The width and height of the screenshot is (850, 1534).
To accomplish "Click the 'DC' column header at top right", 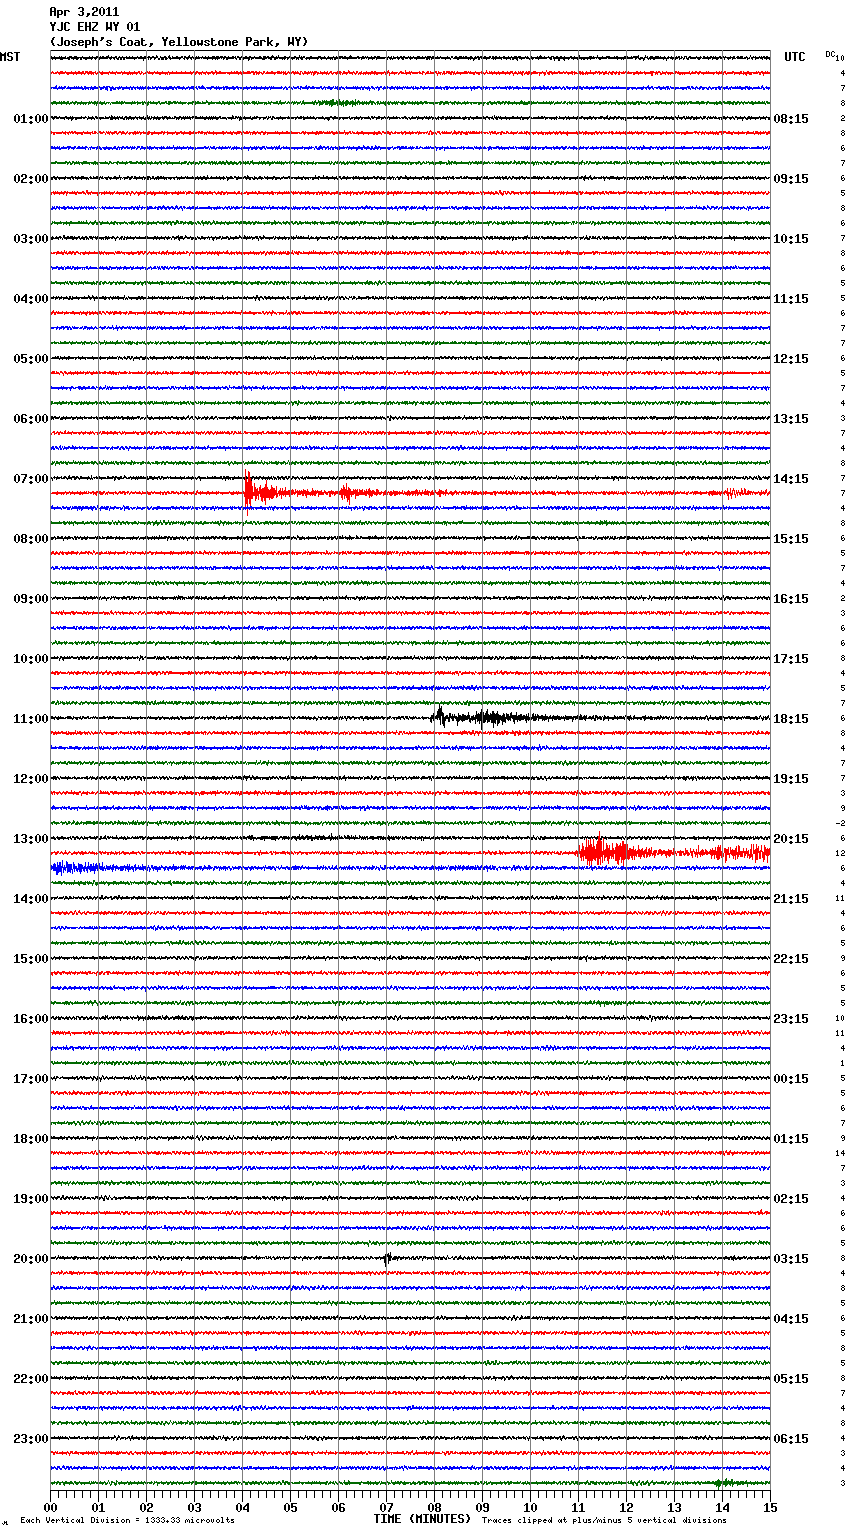I will pos(830,54).
